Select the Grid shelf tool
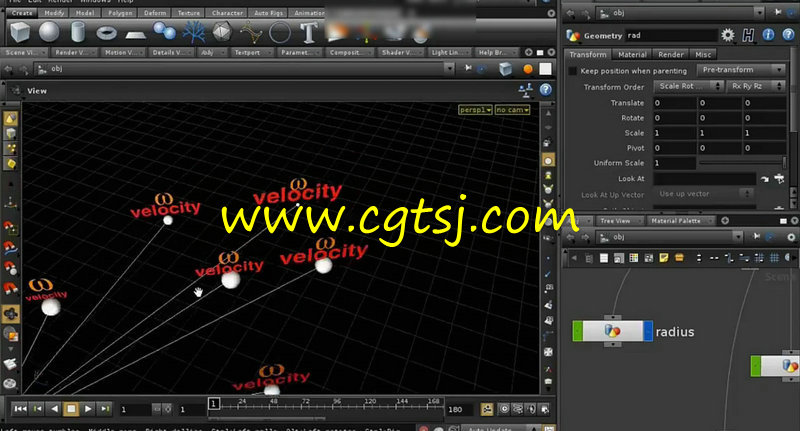Viewport: 800px width, 431px height. click(136, 35)
